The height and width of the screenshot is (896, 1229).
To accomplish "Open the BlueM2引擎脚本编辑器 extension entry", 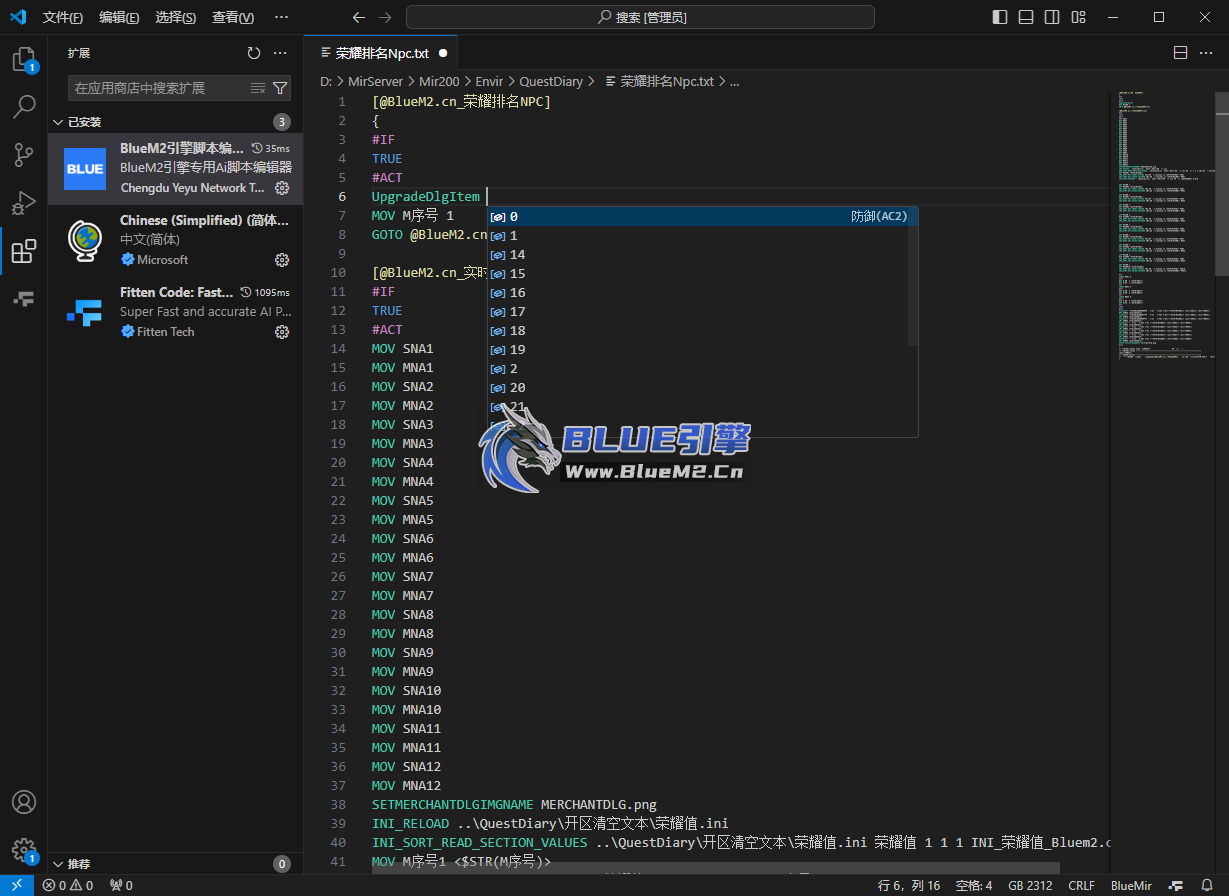I will tap(175, 169).
